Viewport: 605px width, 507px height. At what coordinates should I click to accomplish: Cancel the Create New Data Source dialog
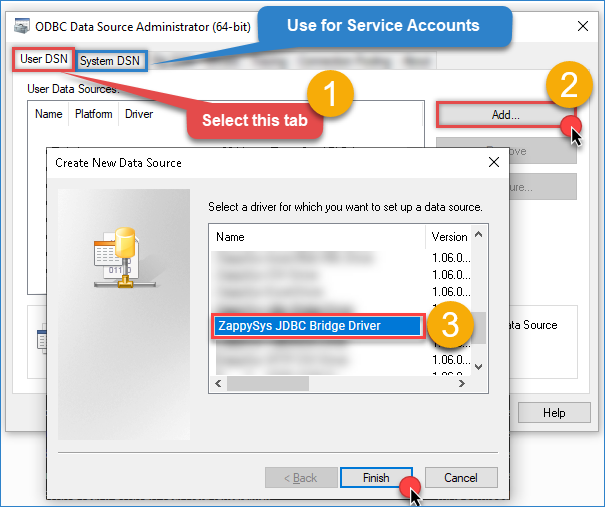click(460, 478)
